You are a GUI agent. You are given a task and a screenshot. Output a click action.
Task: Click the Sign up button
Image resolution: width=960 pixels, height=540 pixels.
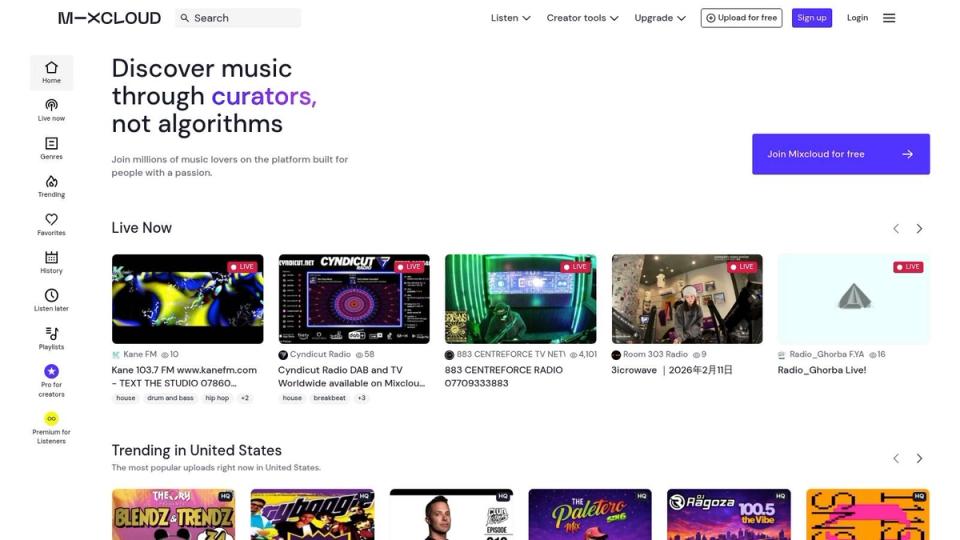tap(812, 18)
